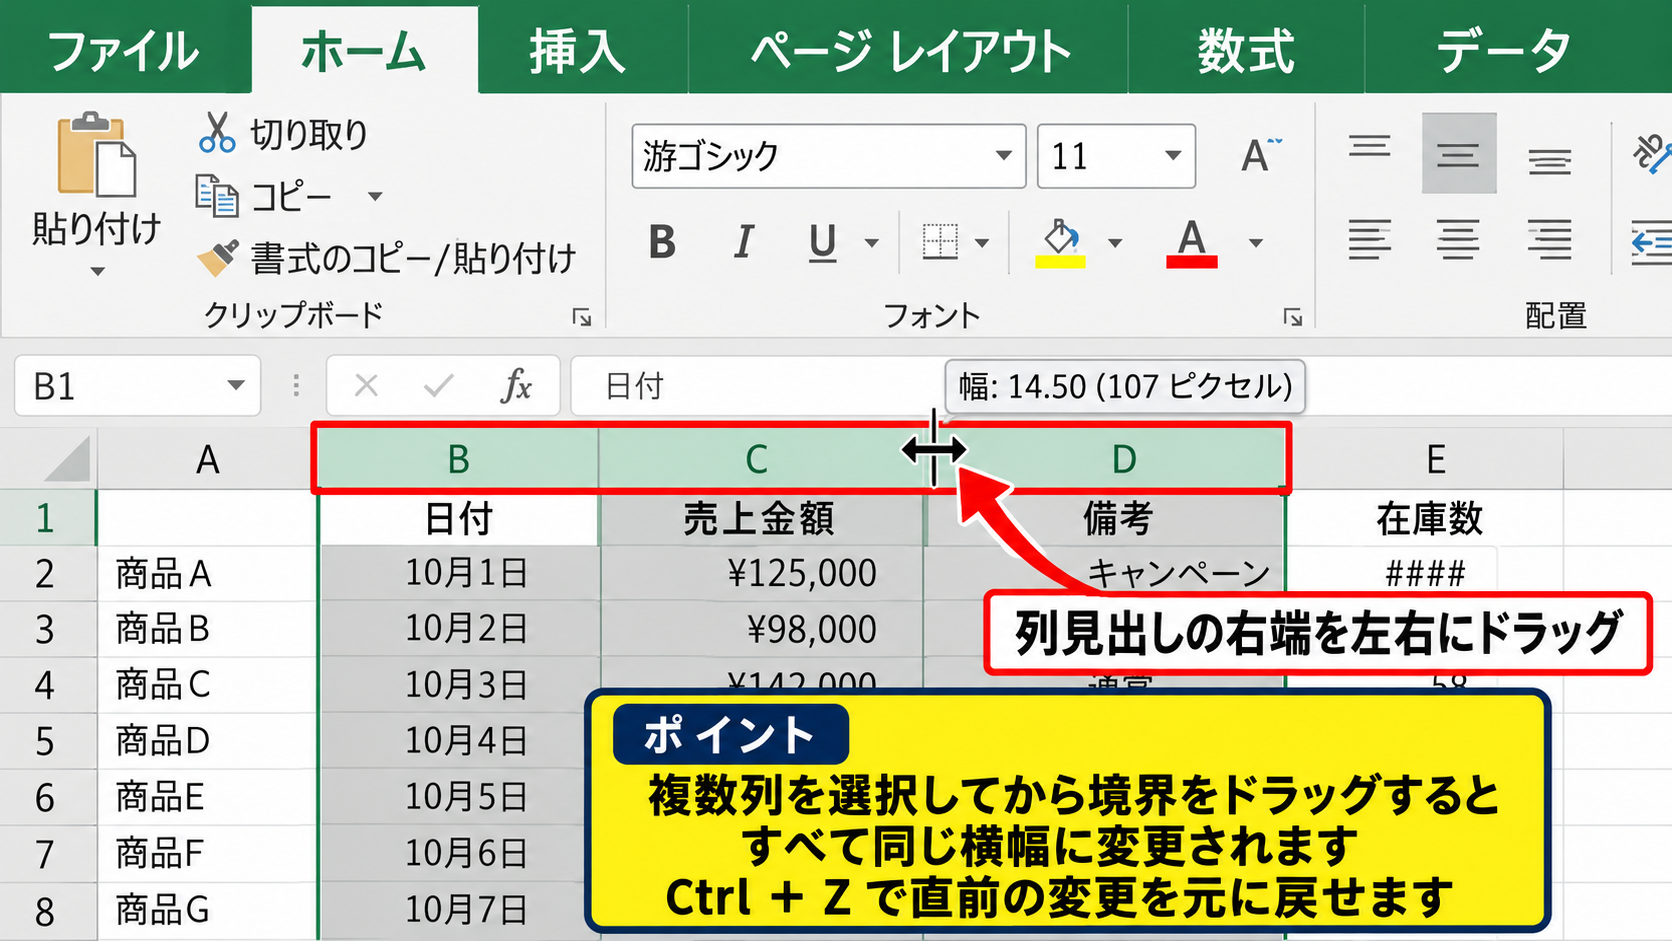The width and height of the screenshot is (1672, 941).
Task: Open the font size dropdown
Action: pyautogui.click(x=1173, y=156)
